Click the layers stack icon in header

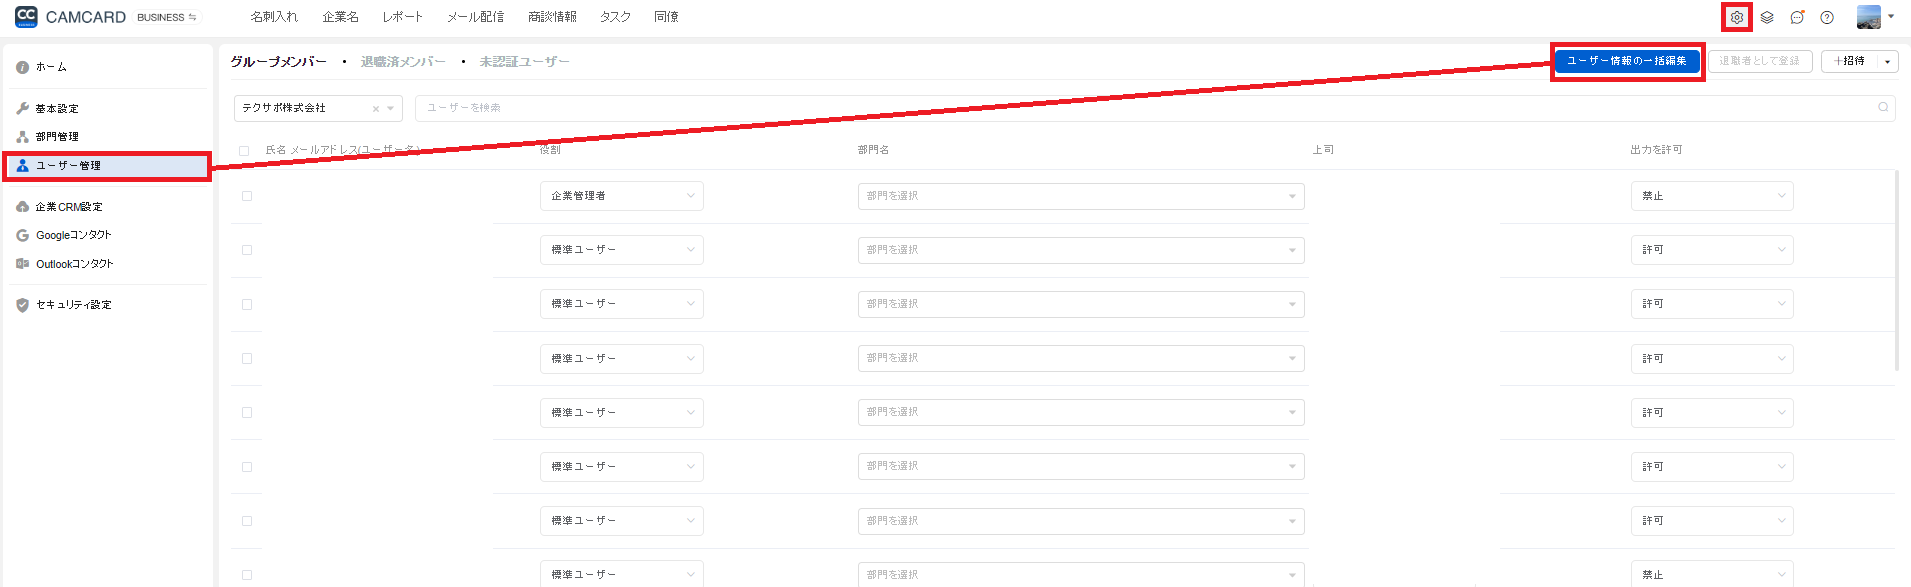pyautogui.click(x=1767, y=17)
